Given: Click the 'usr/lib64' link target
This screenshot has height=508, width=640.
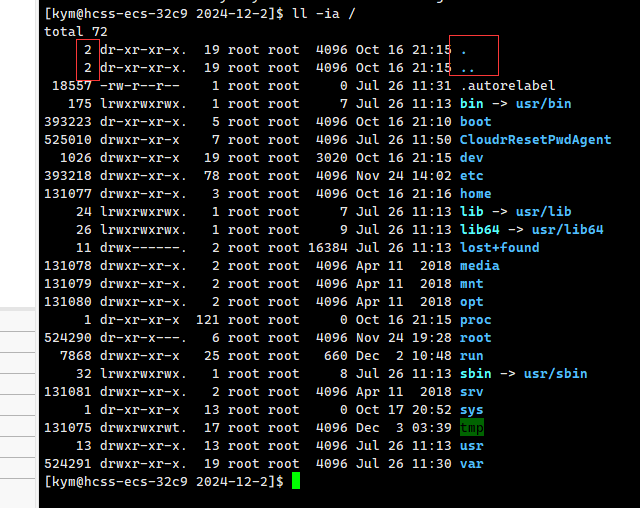Looking at the screenshot, I should tap(567, 229).
